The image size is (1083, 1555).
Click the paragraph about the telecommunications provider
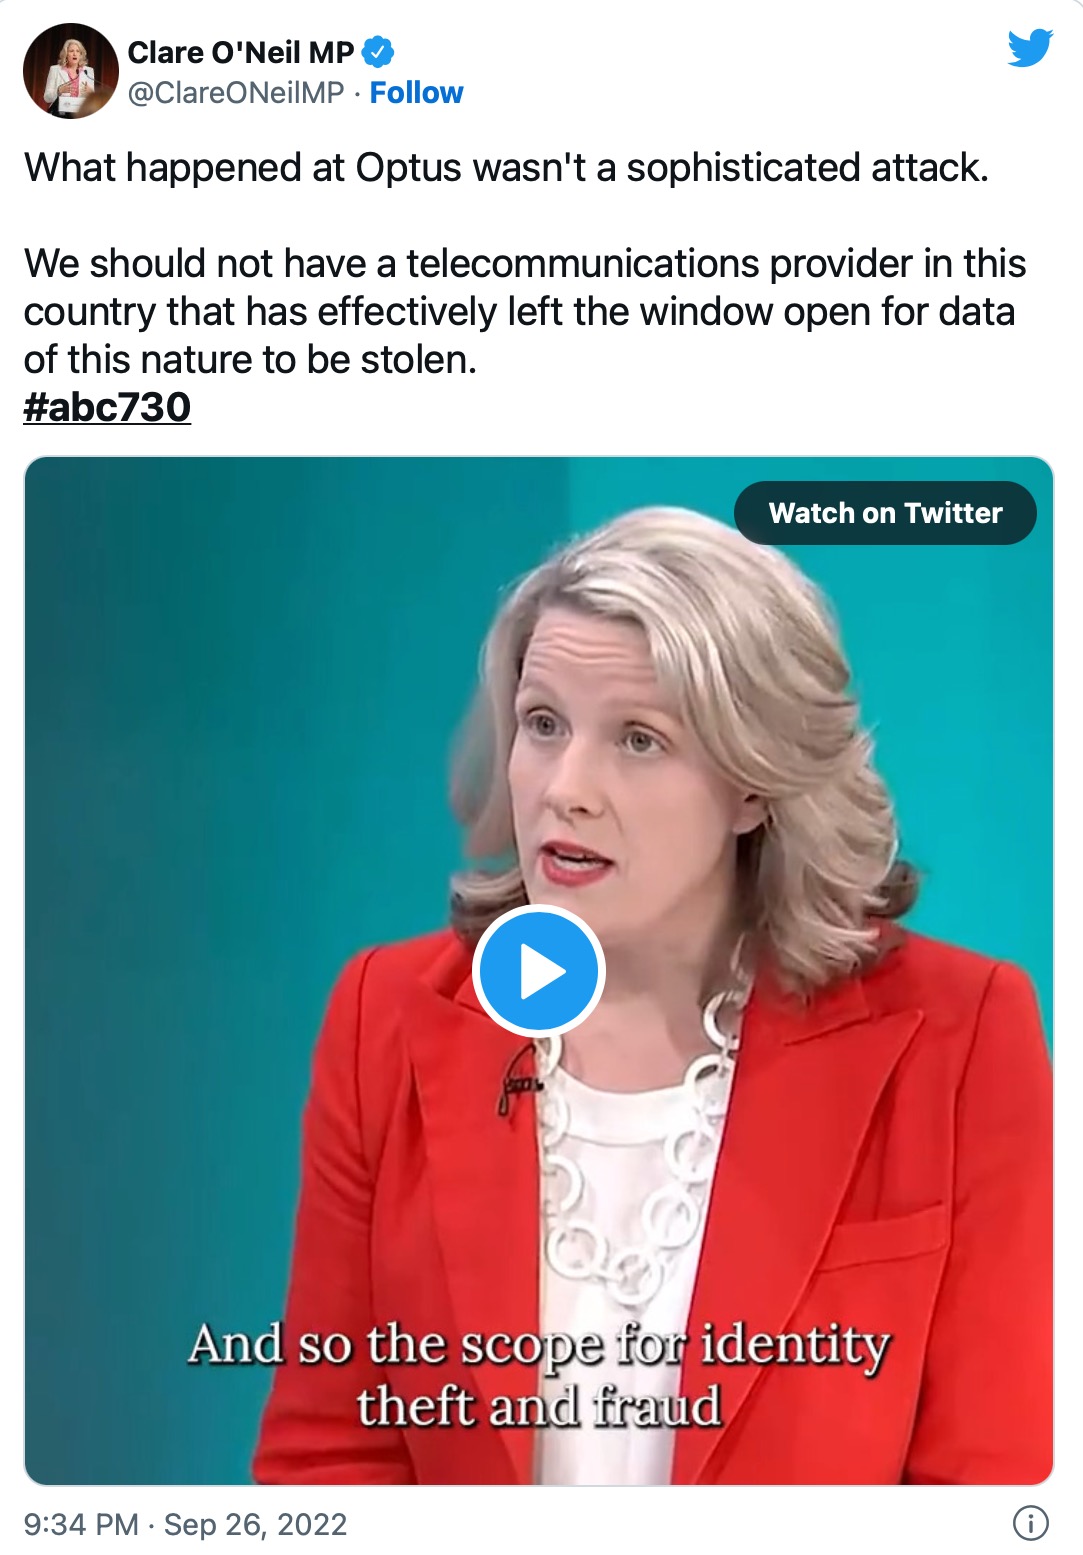524,312
